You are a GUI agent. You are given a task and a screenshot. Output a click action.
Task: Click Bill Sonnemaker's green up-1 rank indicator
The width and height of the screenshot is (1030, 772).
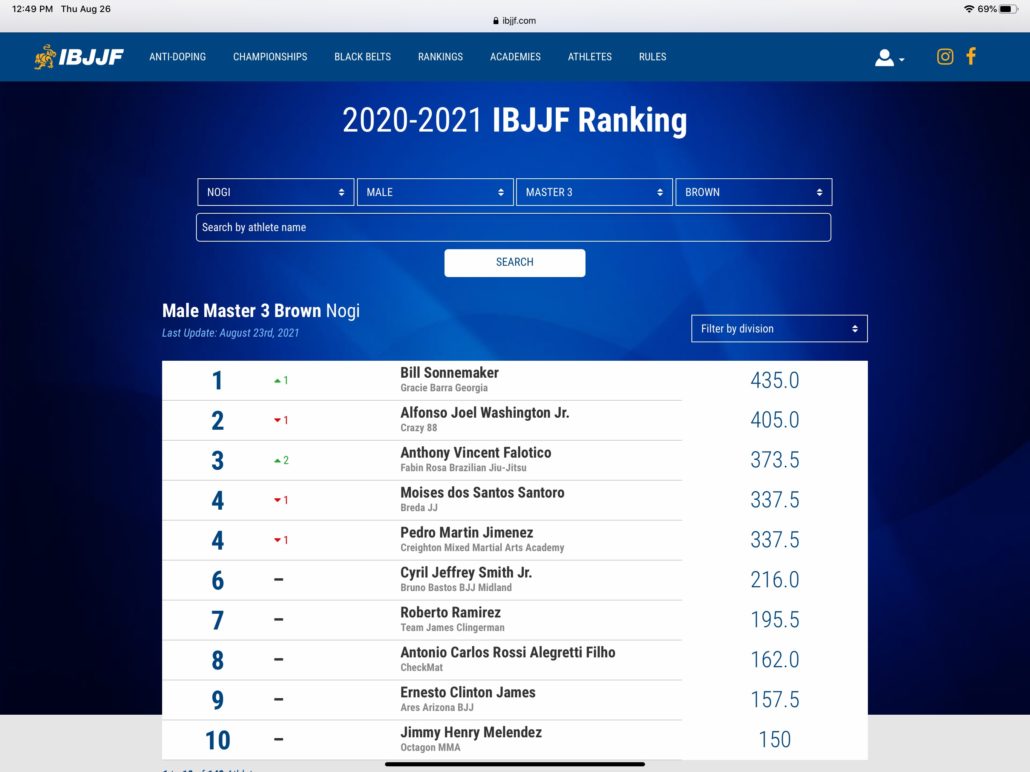tap(281, 380)
